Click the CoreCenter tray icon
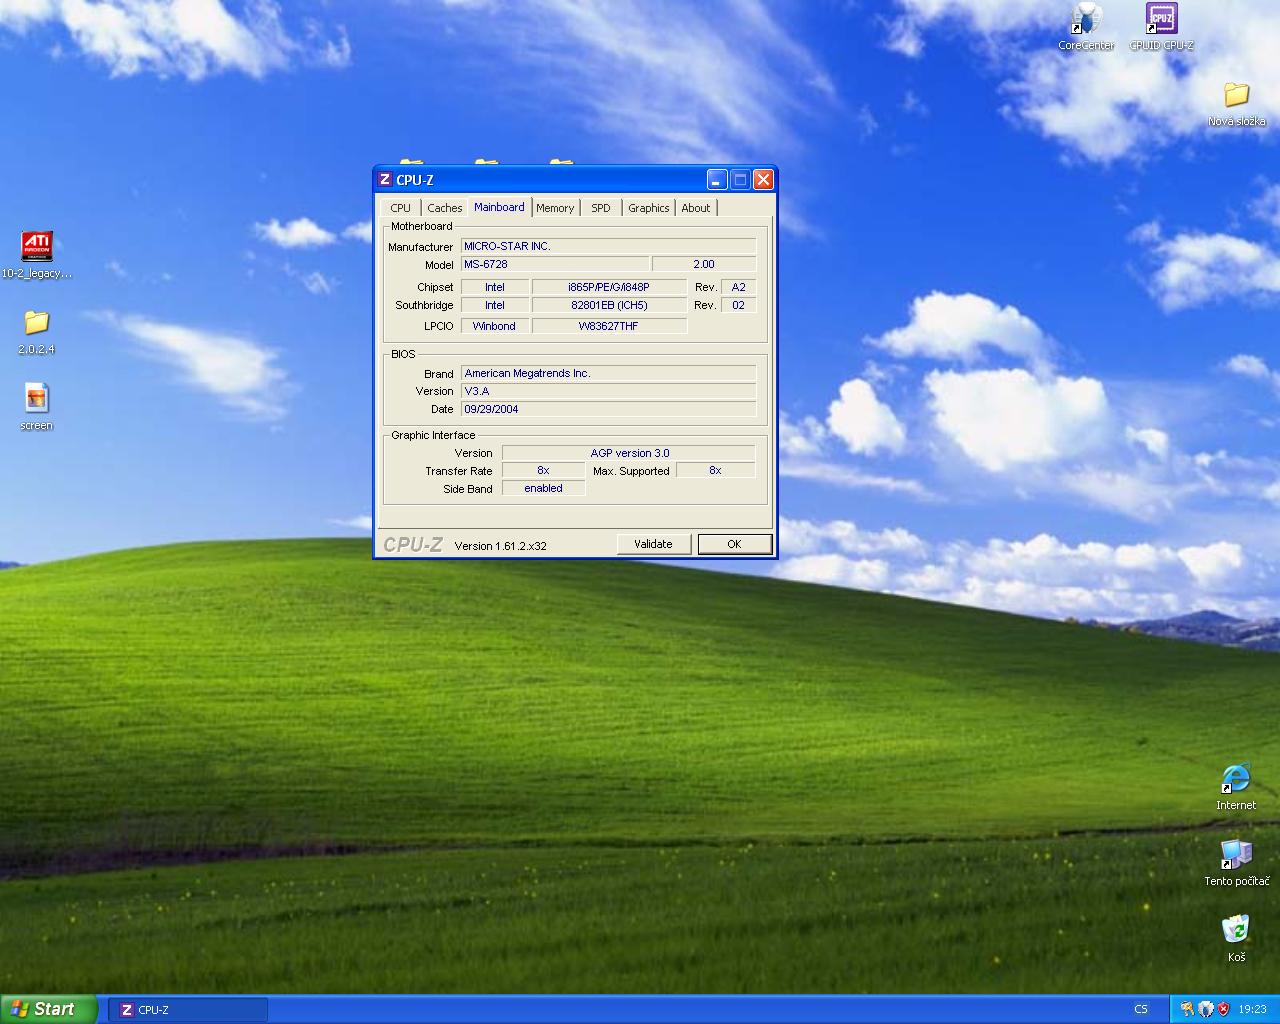Image resolution: width=1280 pixels, height=1024 pixels. pos(1206,1009)
